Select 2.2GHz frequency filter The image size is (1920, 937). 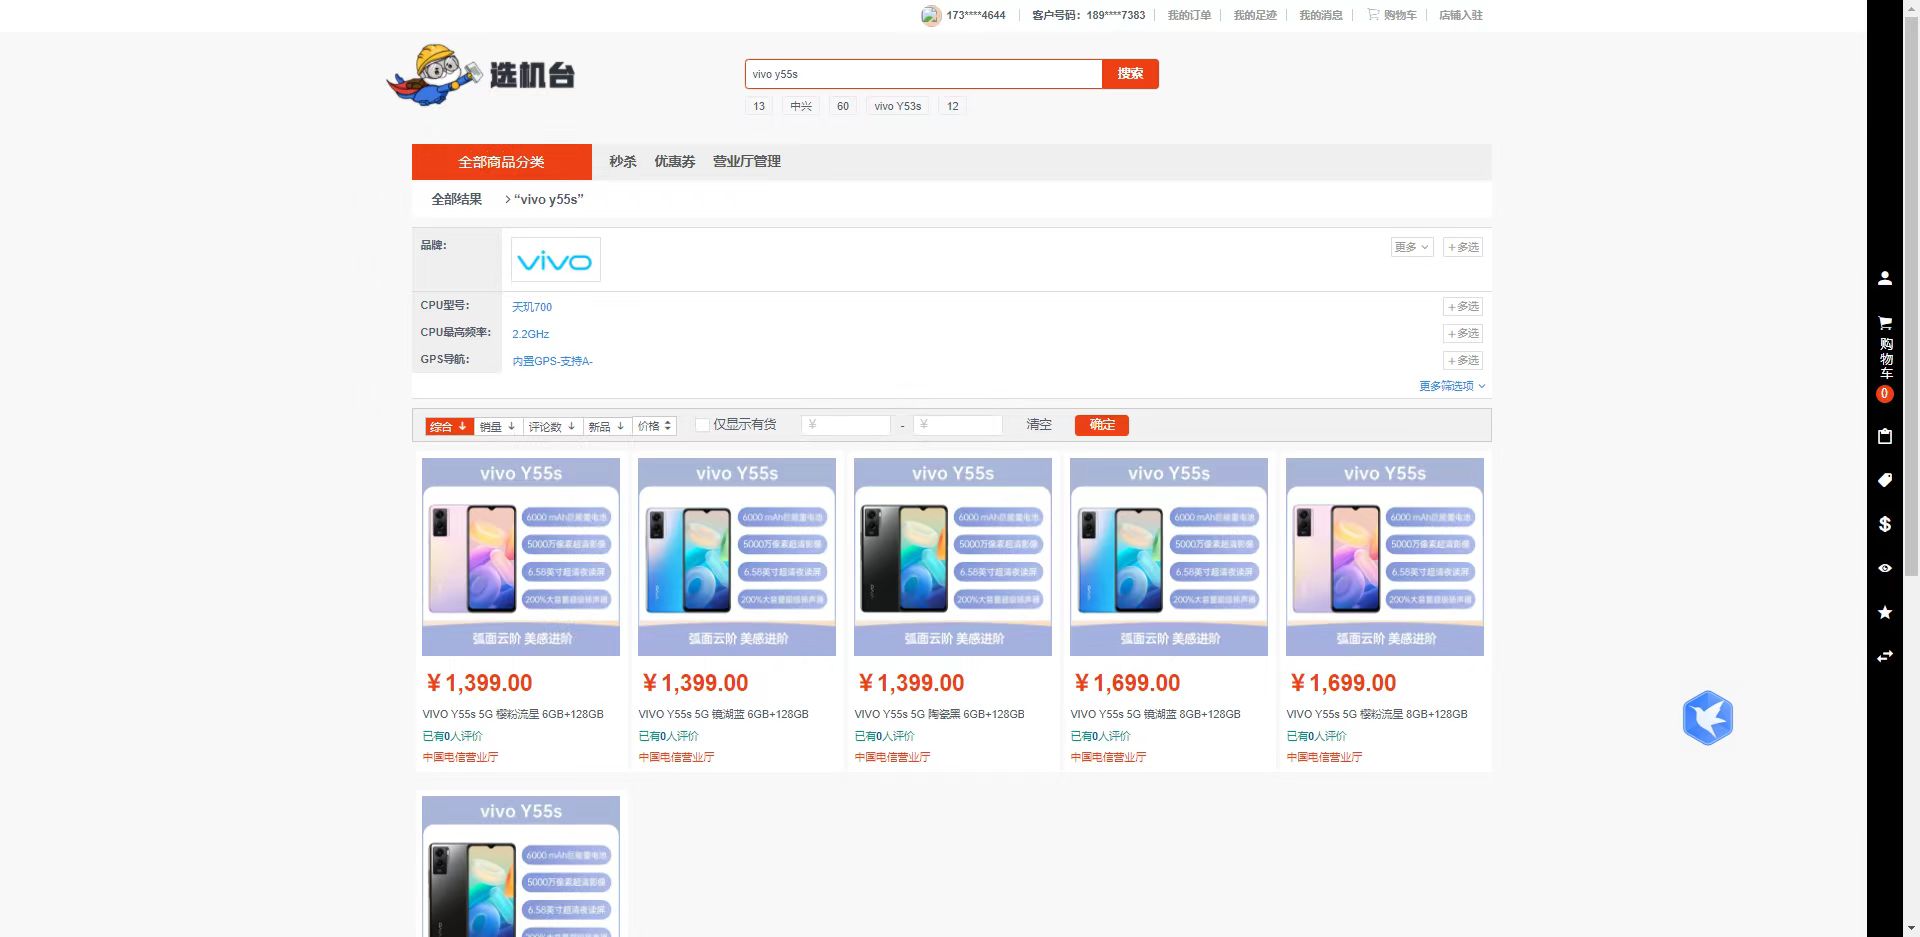coord(531,334)
